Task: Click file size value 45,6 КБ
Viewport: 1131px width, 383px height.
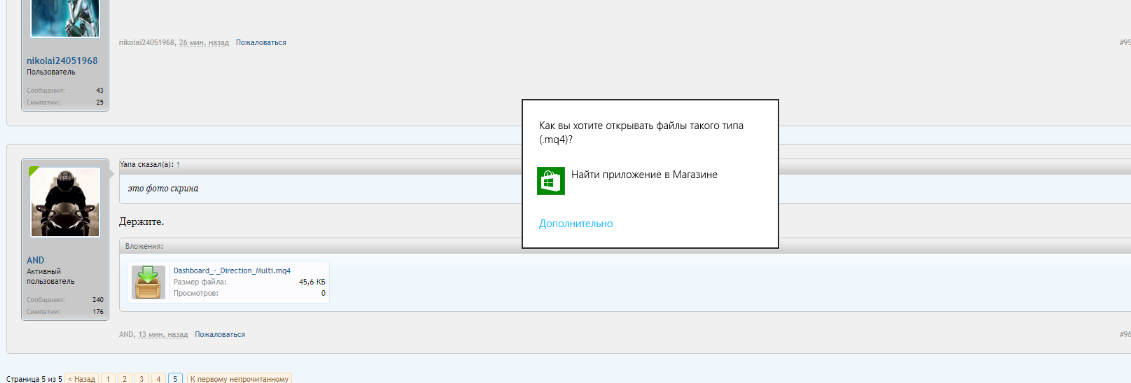Action: [x=312, y=283]
